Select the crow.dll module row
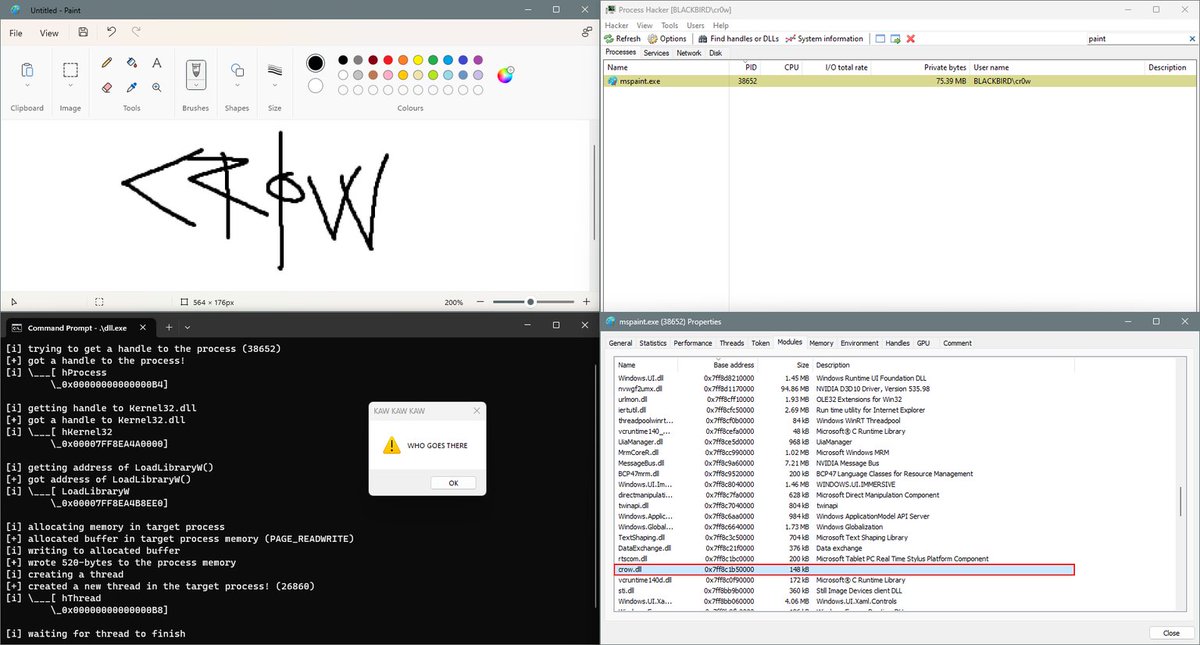 [845, 569]
